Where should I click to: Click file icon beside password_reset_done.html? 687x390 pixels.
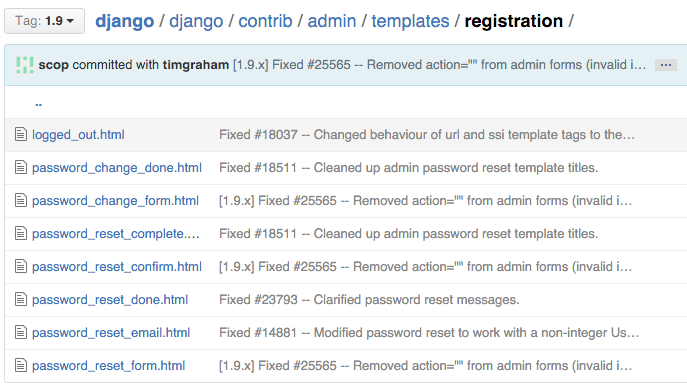(21, 299)
